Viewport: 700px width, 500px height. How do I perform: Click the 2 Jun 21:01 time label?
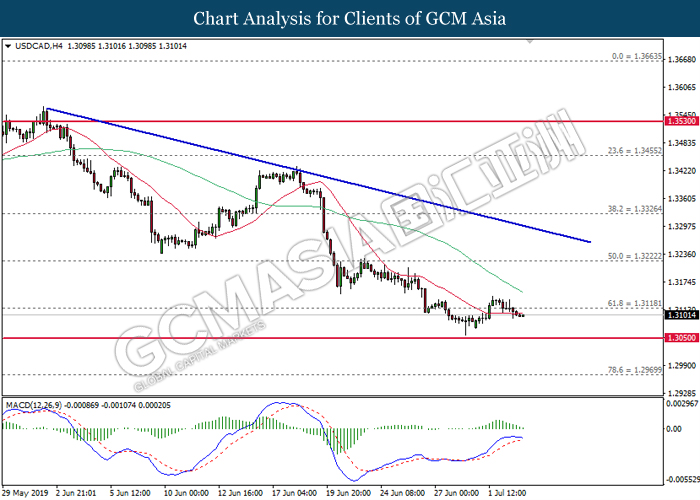(x=76, y=493)
